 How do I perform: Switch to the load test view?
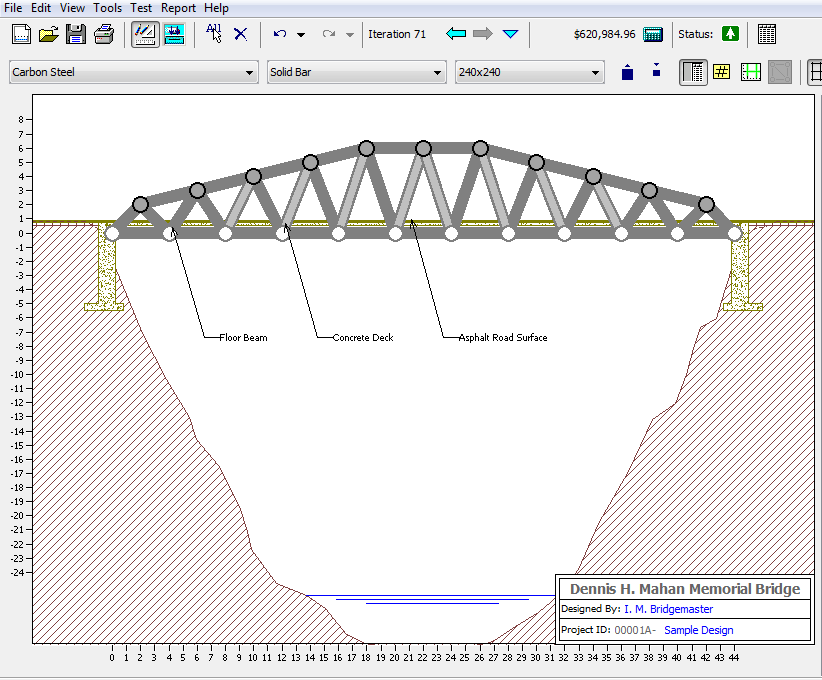pyautogui.click(x=174, y=33)
